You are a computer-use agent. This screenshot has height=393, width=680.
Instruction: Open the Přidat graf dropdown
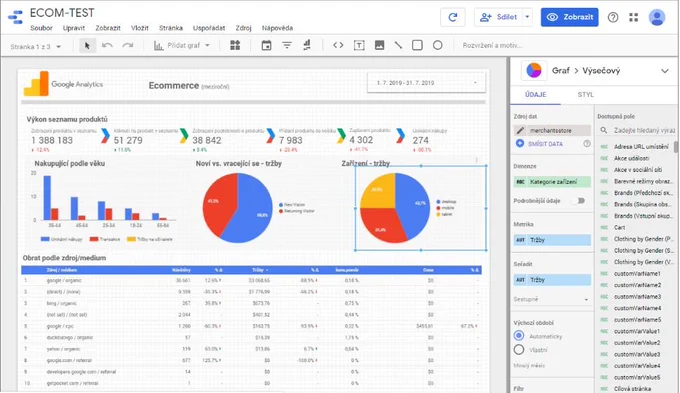pos(182,45)
